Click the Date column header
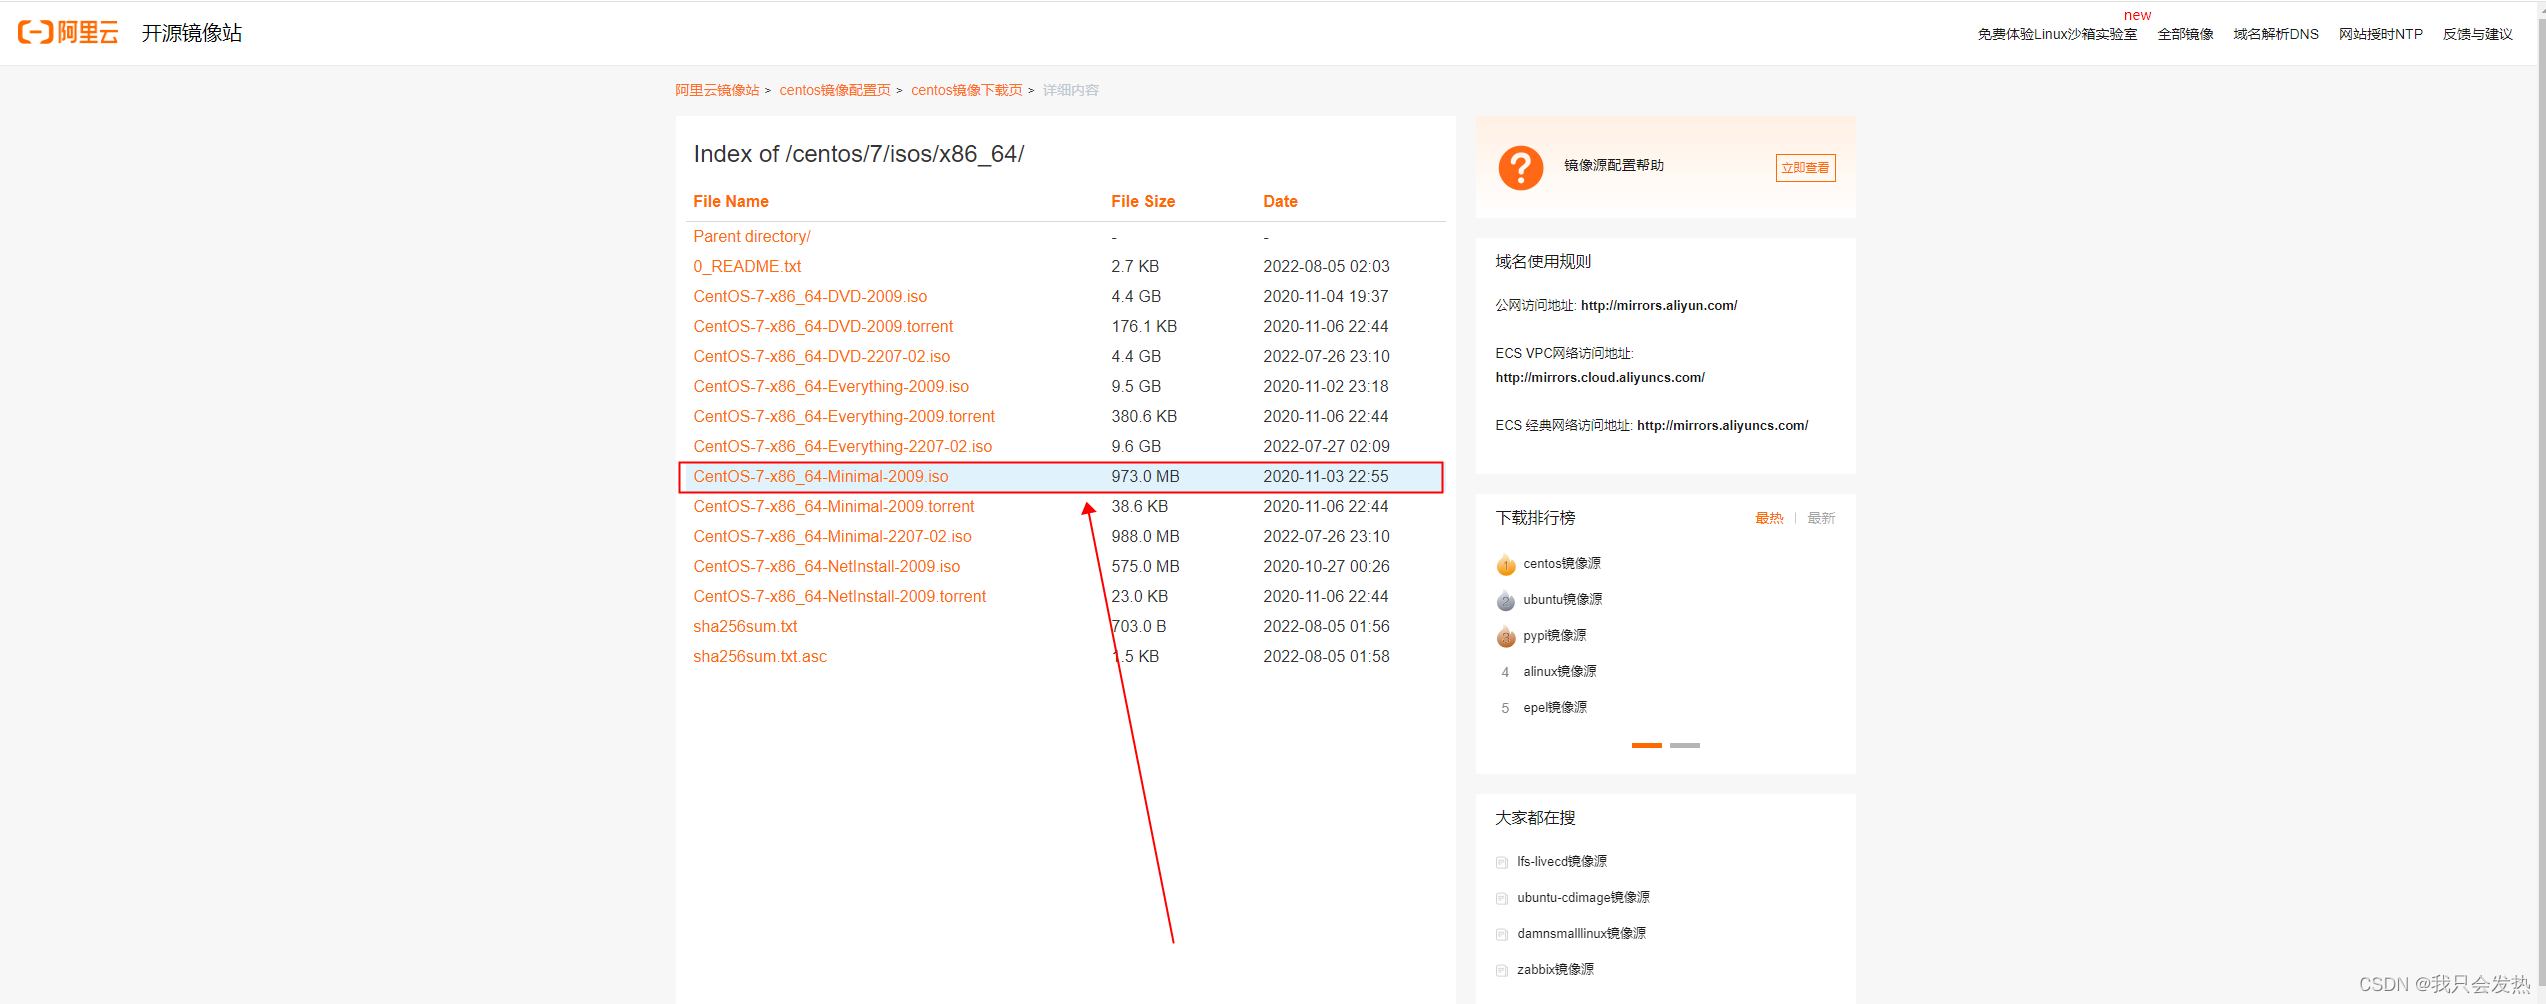This screenshot has height=1004, width=2546. point(1280,201)
